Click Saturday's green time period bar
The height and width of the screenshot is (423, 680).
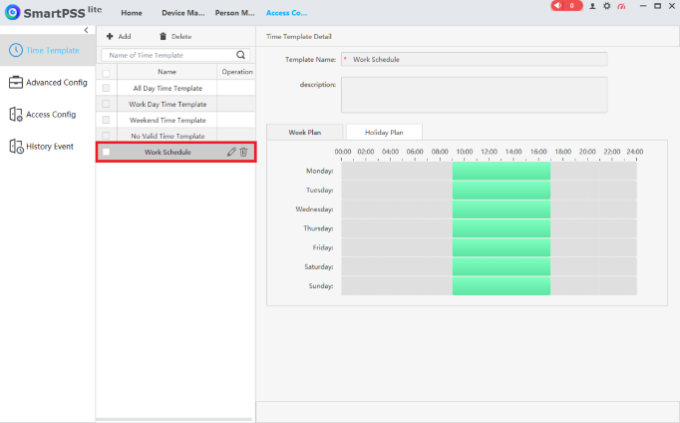tap(501, 266)
